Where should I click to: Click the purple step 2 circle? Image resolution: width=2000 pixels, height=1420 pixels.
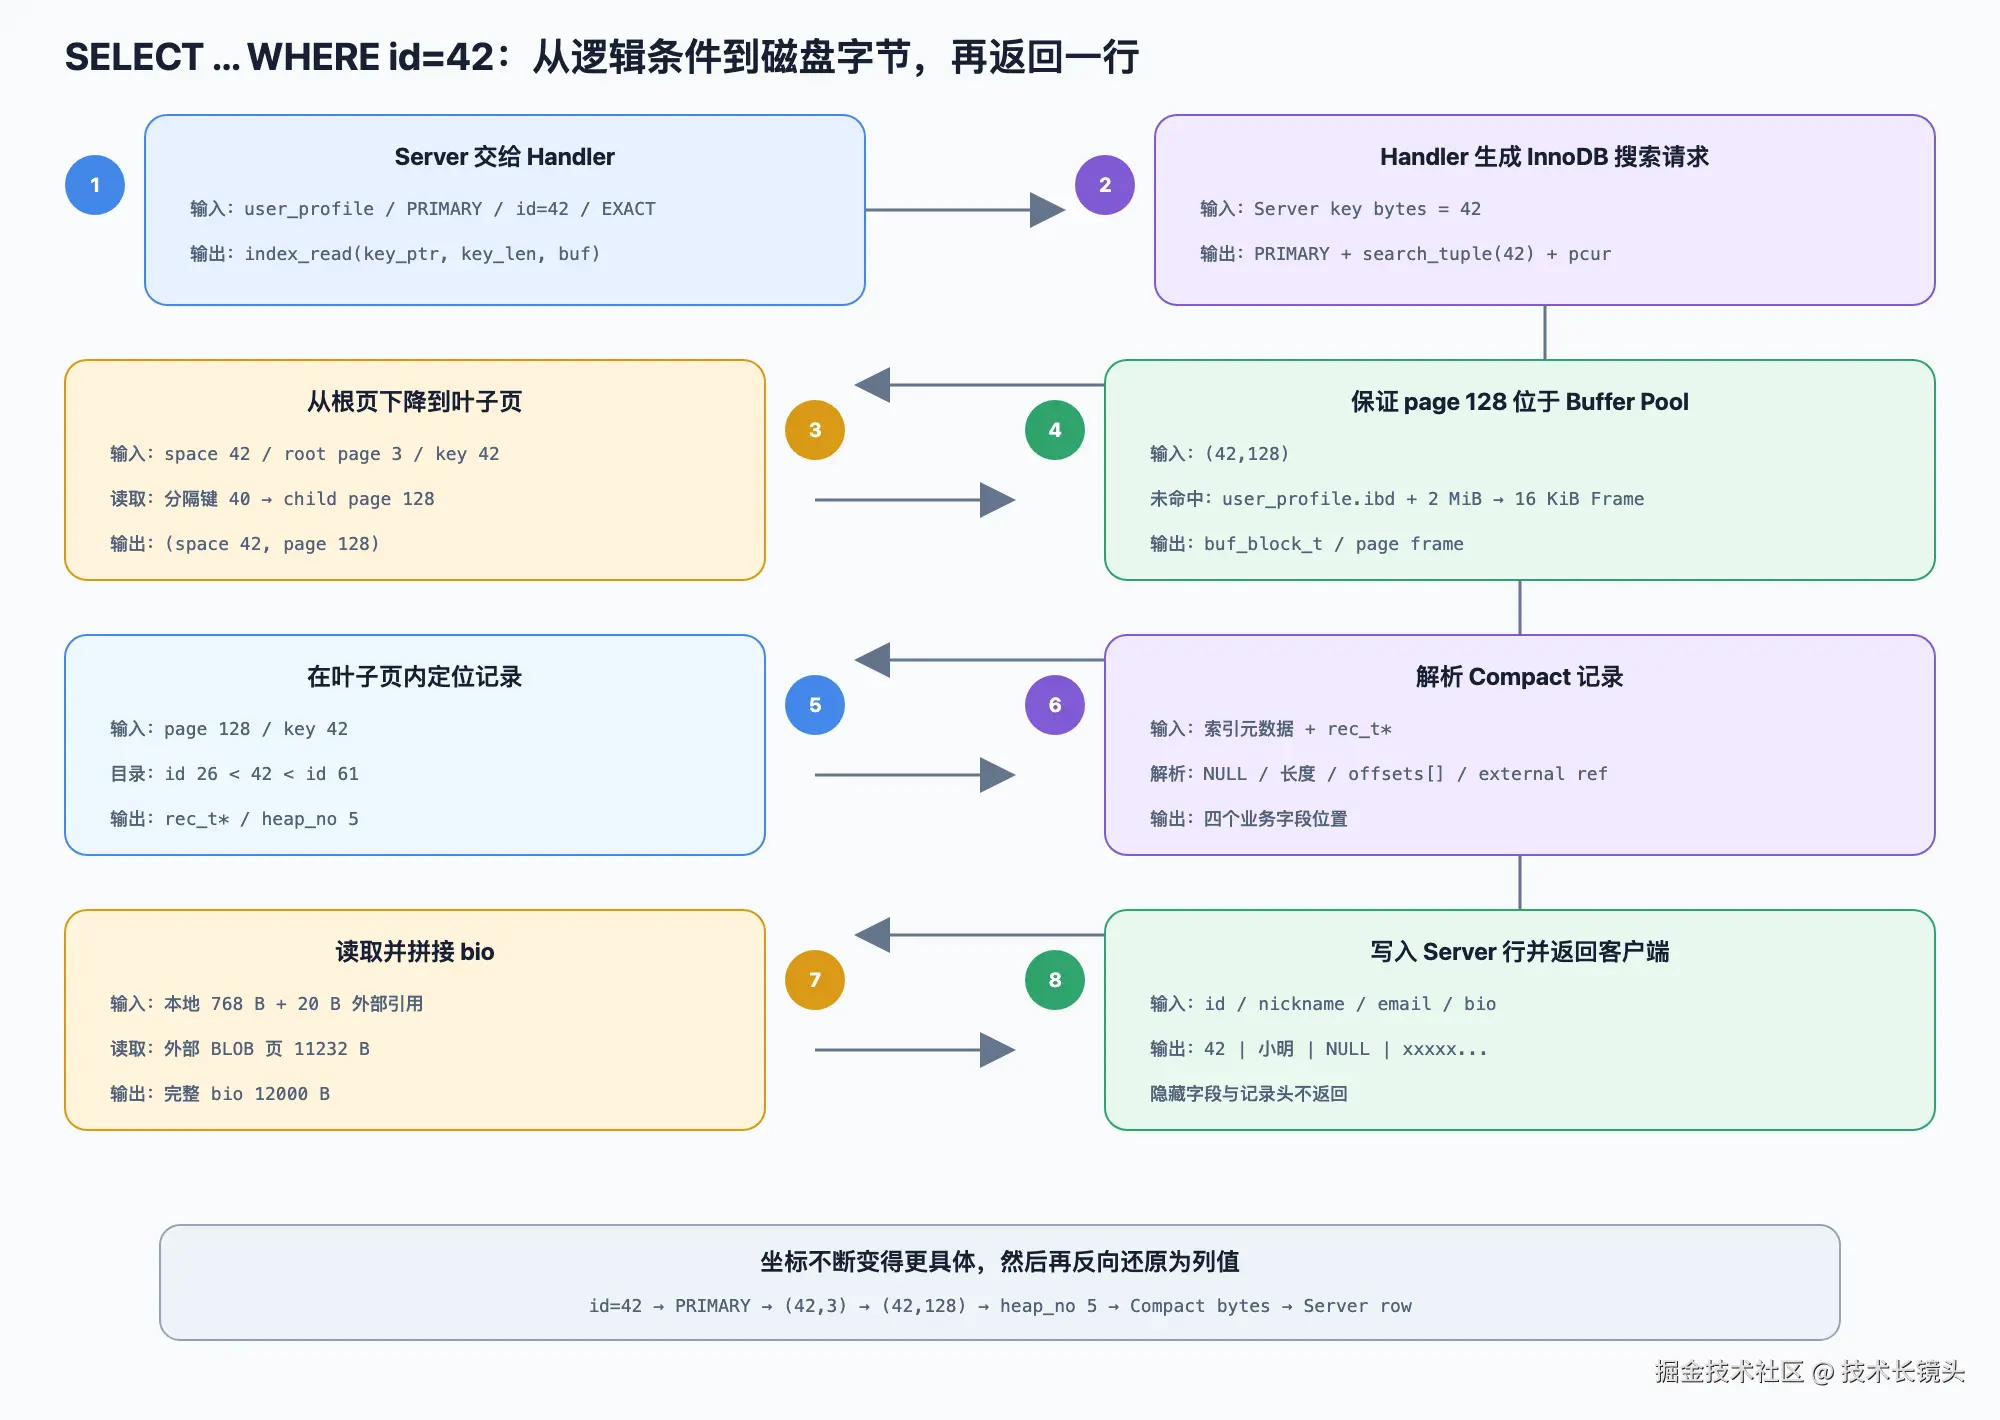tap(1105, 185)
